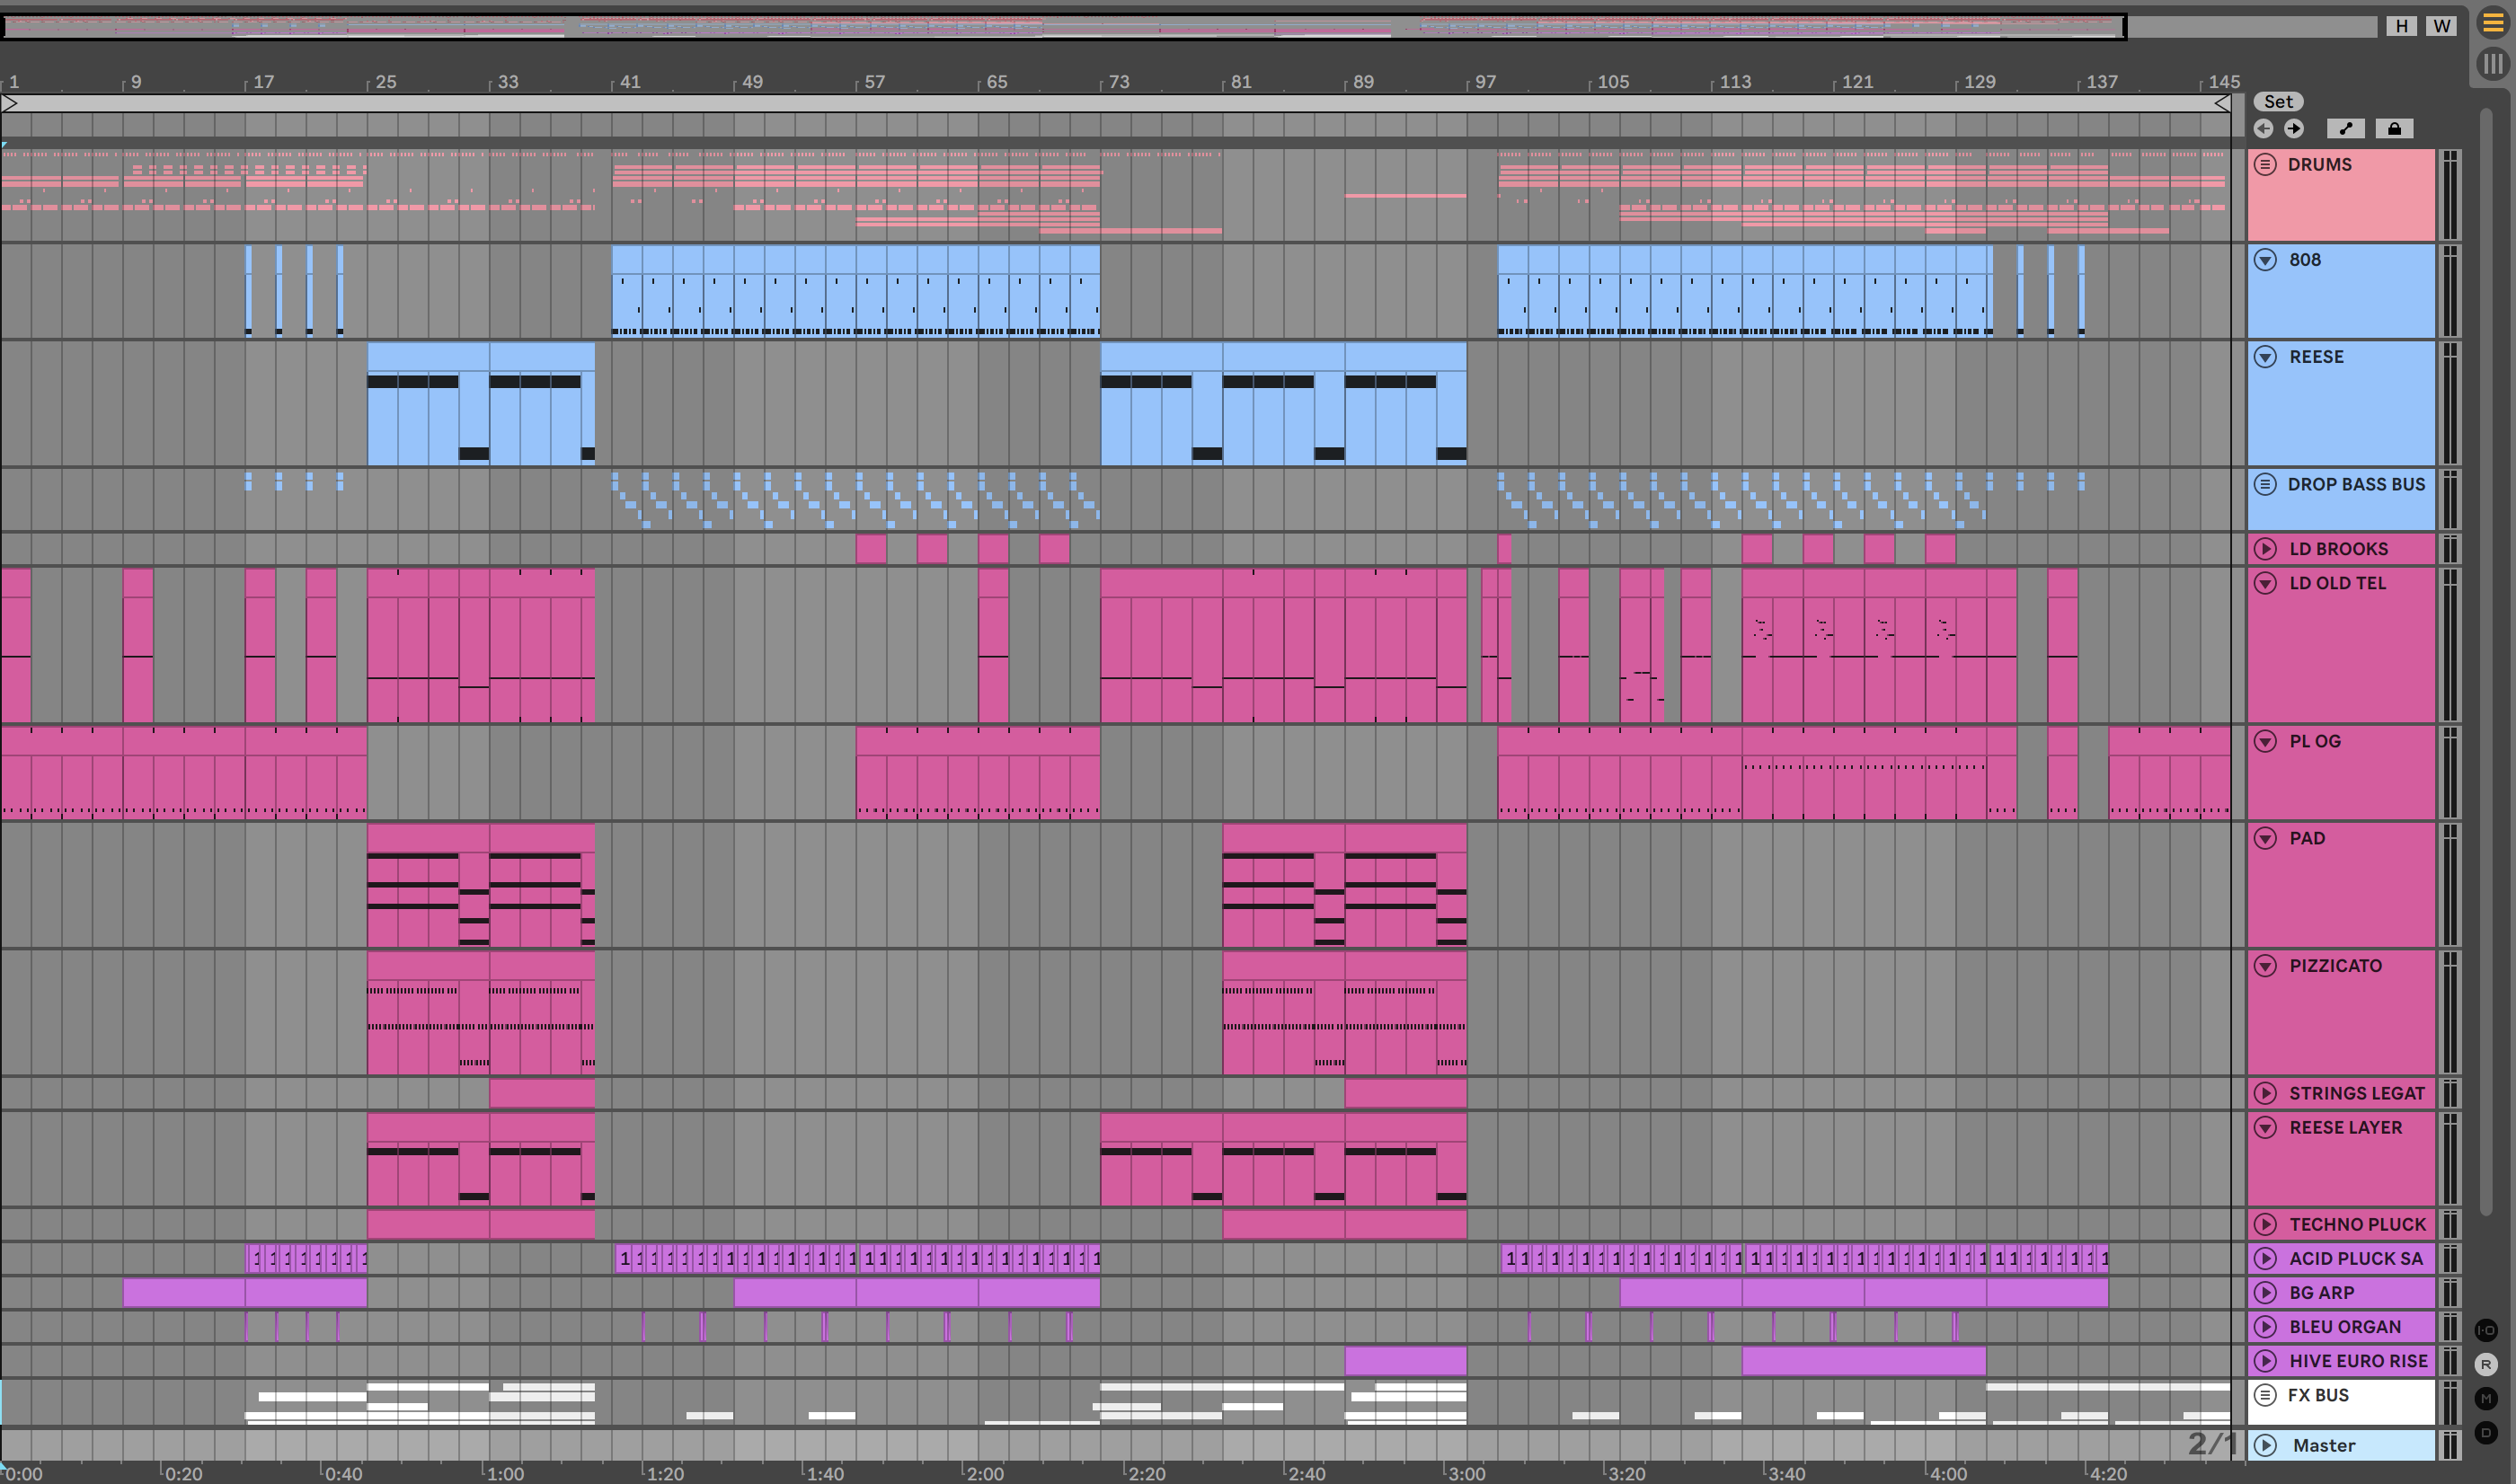Click the FX BUS group icon

coord(2265,1395)
